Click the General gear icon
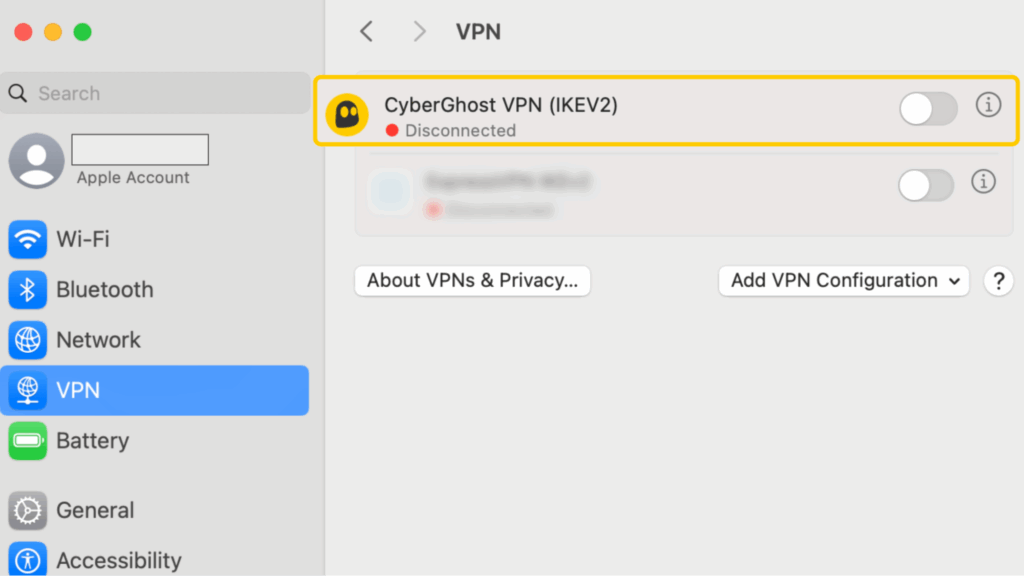The width and height of the screenshot is (1024, 576). click(x=28, y=511)
